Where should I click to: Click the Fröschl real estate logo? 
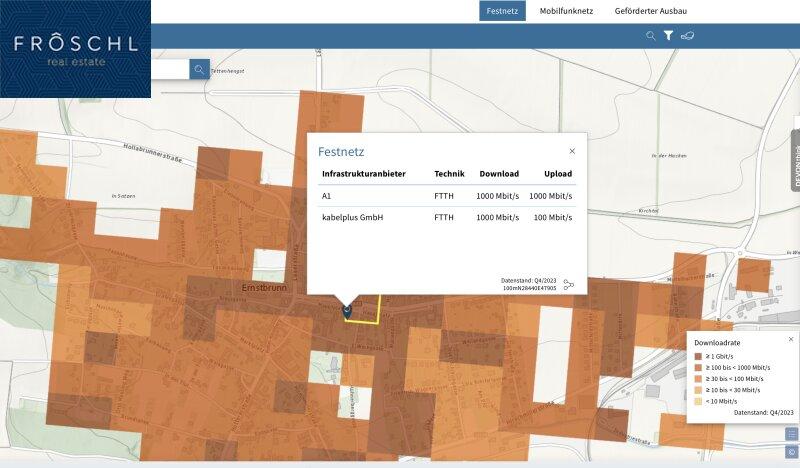[x=75, y=50]
